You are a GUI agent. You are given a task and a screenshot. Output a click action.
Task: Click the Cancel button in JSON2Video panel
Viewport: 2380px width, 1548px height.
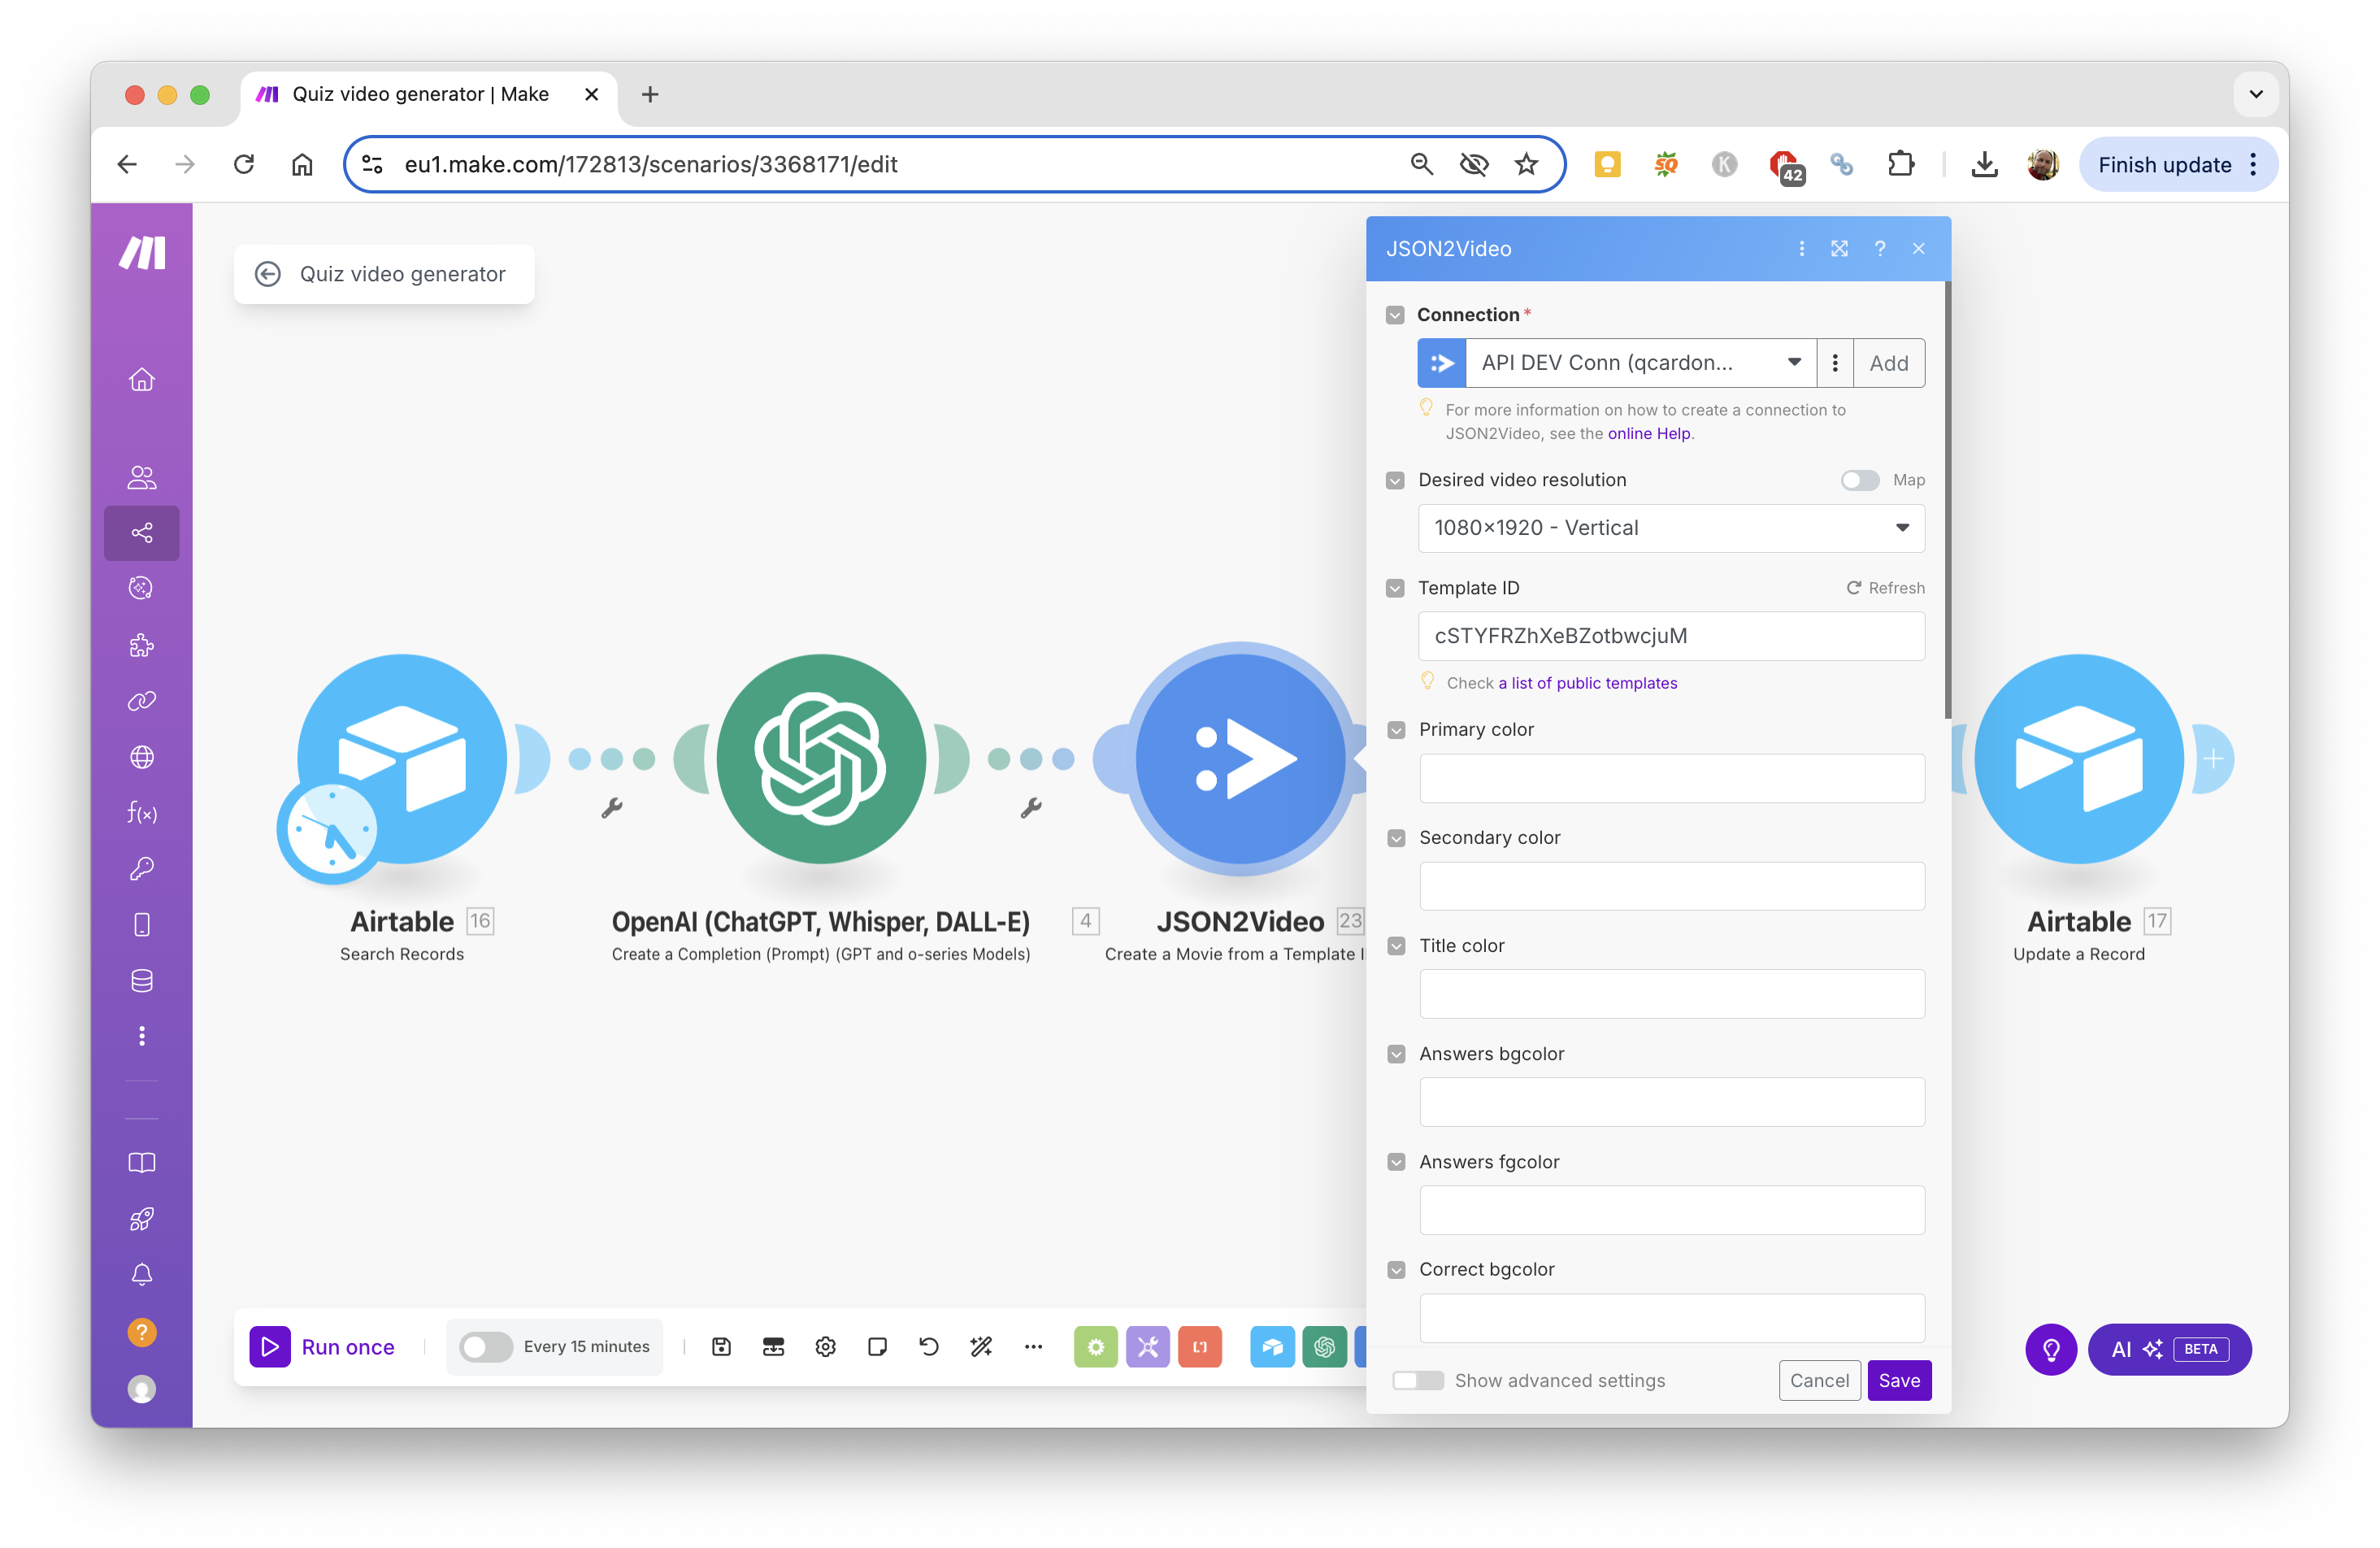[x=1819, y=1380]
